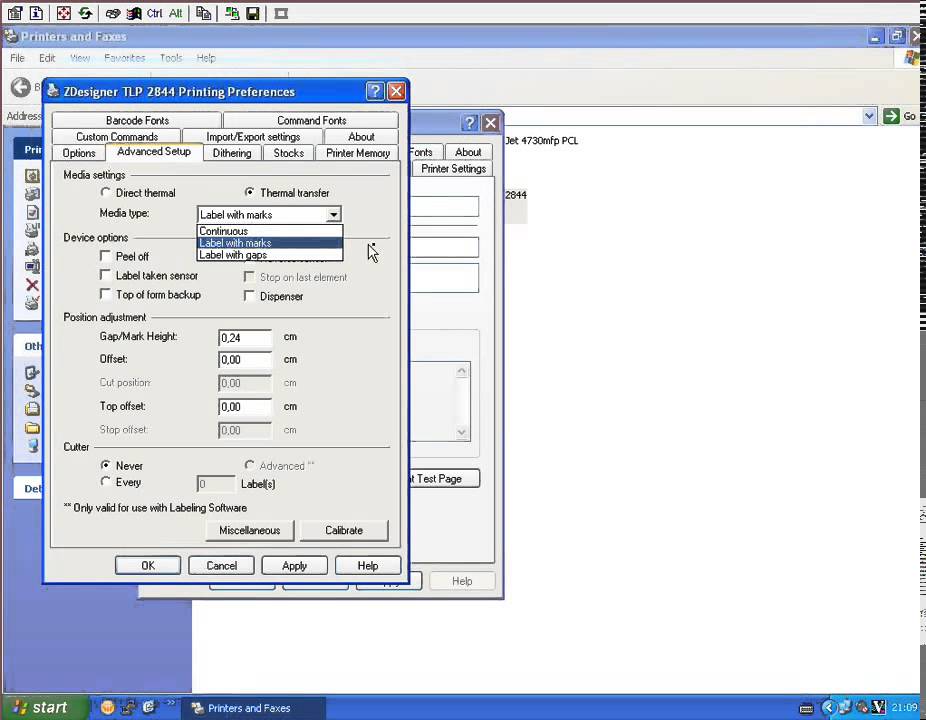Click the question mark in Printing Preferences title
The image size is (926, 720).
coord(374,91)
